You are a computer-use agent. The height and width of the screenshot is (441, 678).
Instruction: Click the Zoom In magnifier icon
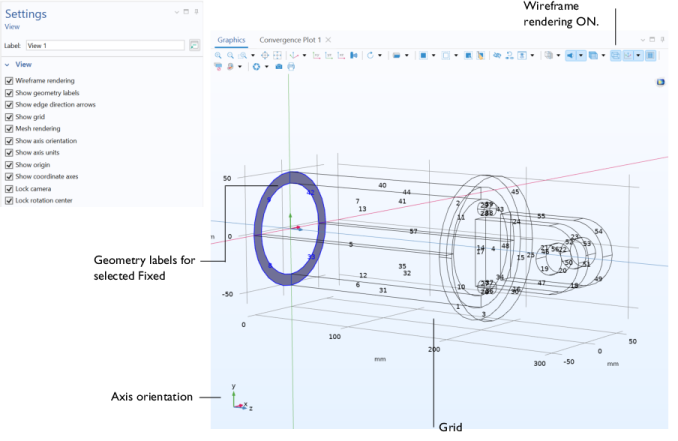pyautogui.click(x=219, y=55)
